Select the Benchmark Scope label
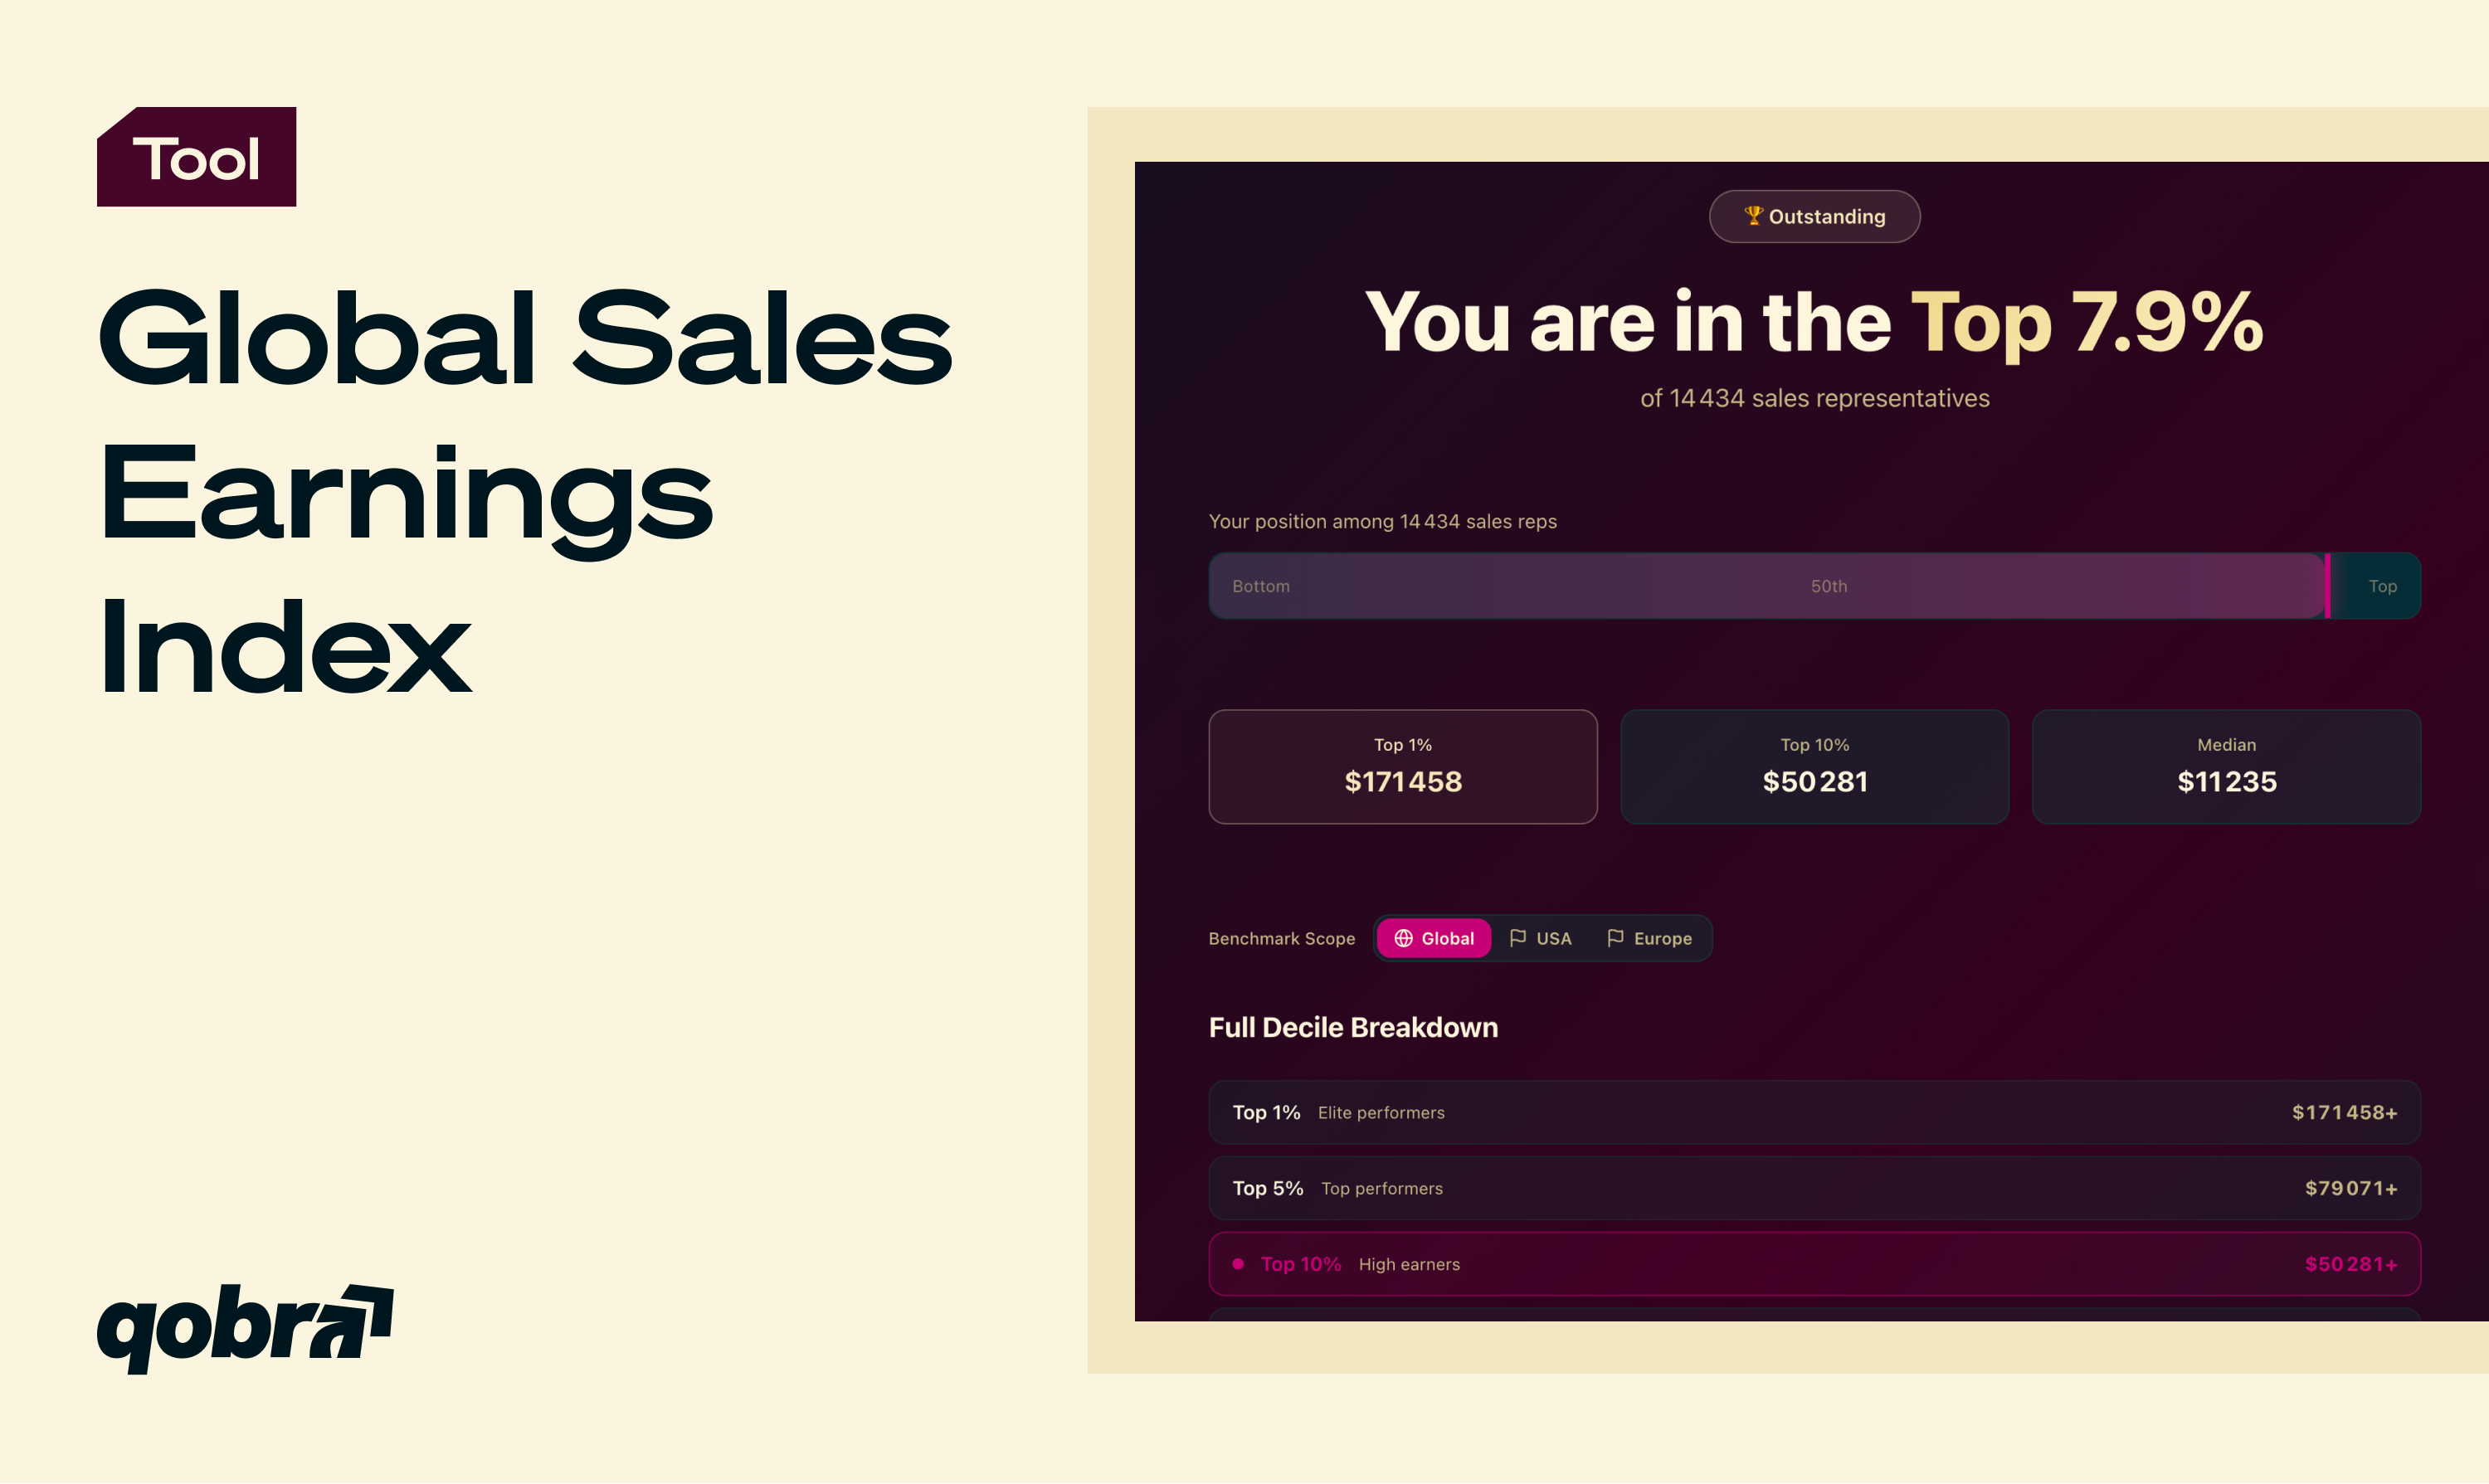 (1281, 938)
